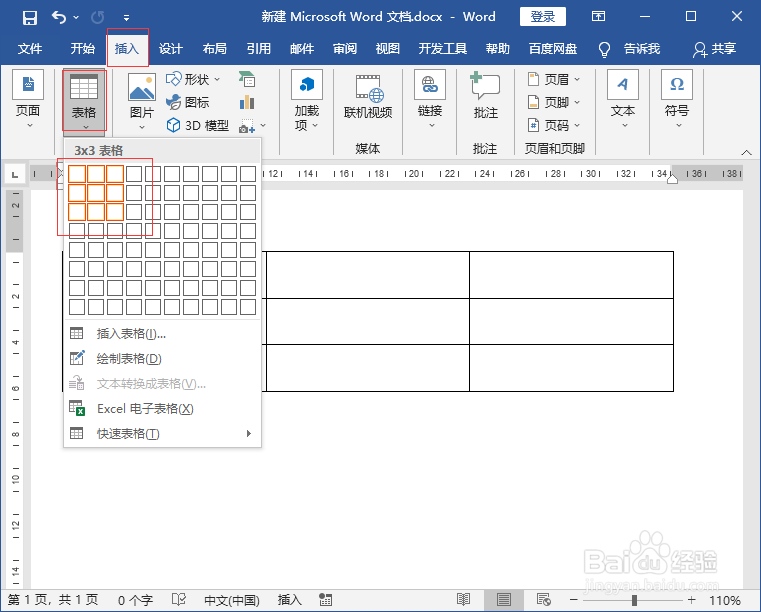Switch to the 视图 tab
The width and height of the screenshot is (761, 612).
tap(388, 49)
